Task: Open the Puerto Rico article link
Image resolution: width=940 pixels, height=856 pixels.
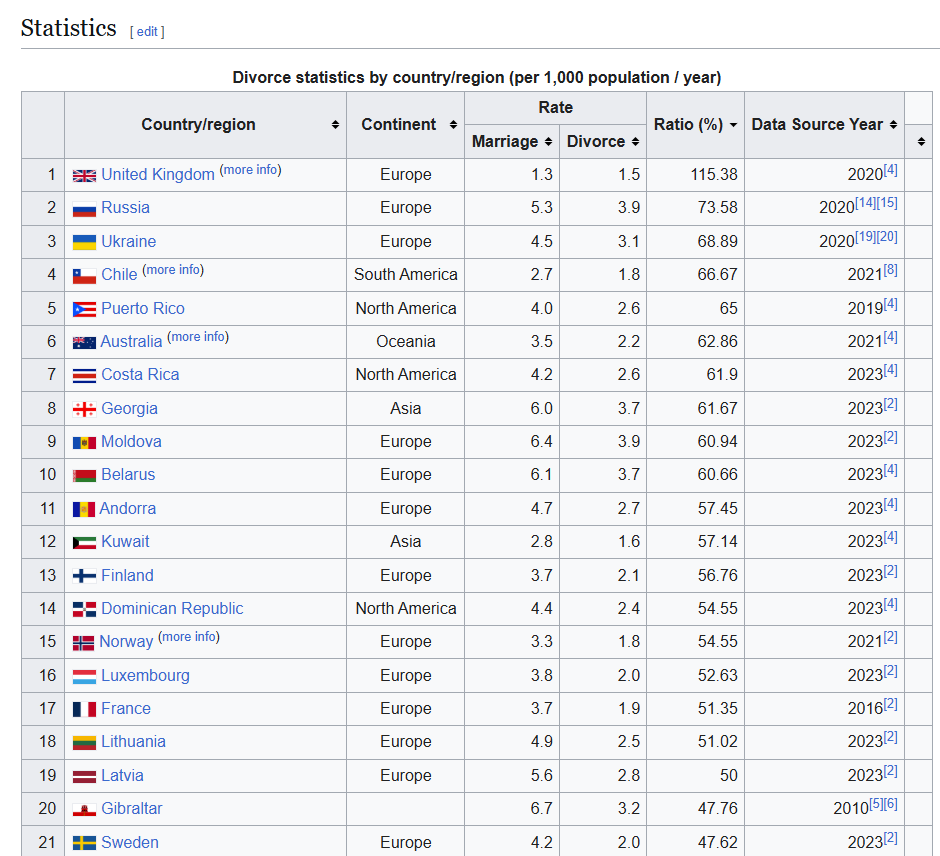Action: point(143,308)
